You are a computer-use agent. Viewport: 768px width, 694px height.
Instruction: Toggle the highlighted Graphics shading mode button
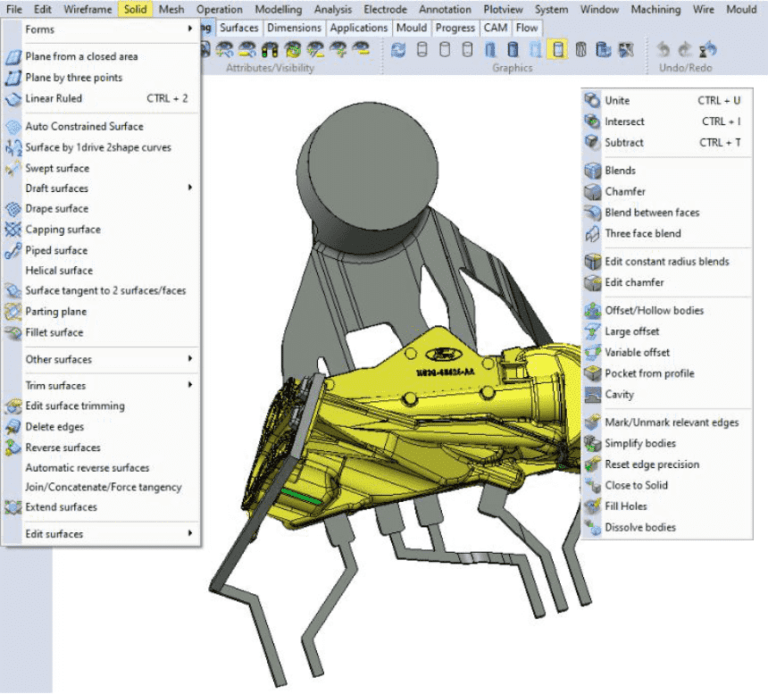(557, 49)
